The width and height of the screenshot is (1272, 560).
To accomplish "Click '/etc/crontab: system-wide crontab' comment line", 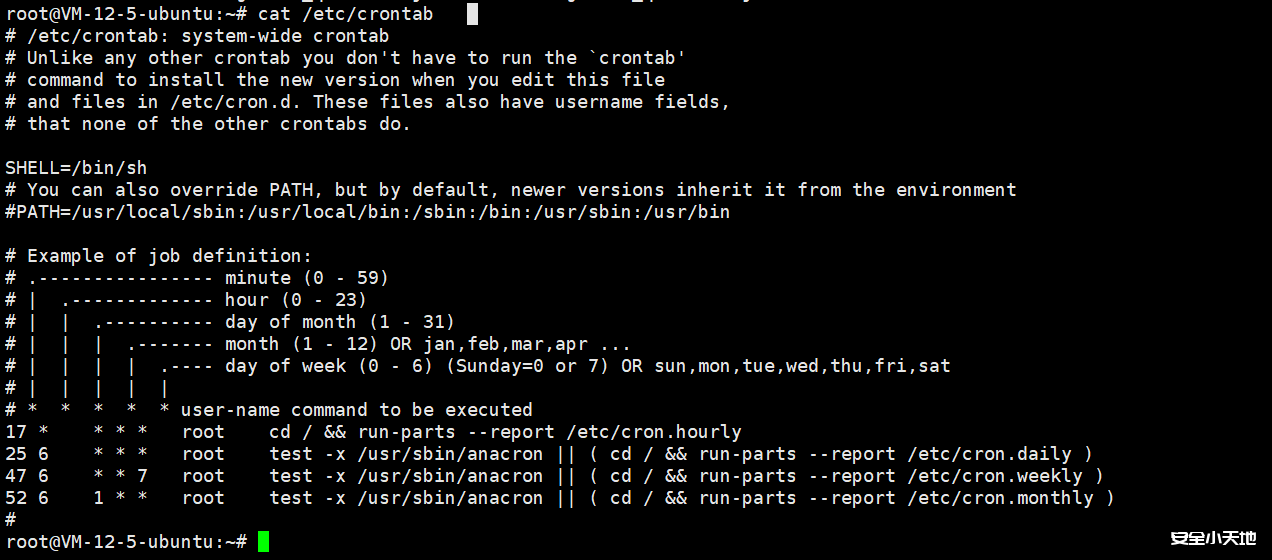I will [208, 36].
